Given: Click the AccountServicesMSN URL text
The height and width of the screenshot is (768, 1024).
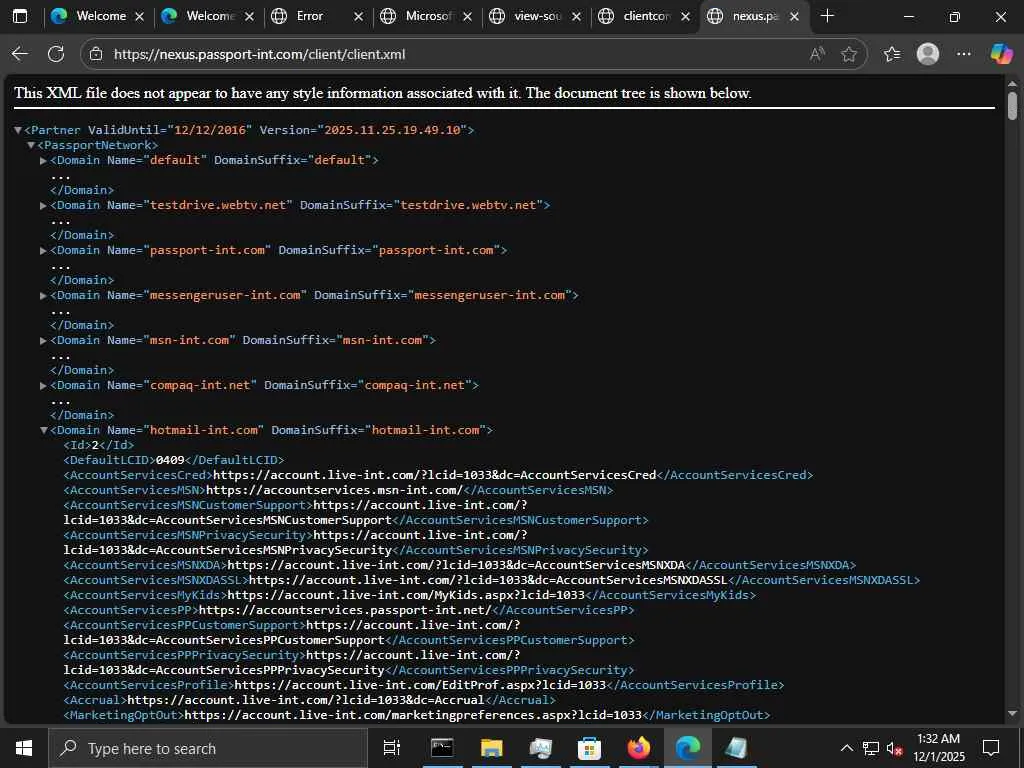Looking at the screenshot, I should [x=334, y=490].
